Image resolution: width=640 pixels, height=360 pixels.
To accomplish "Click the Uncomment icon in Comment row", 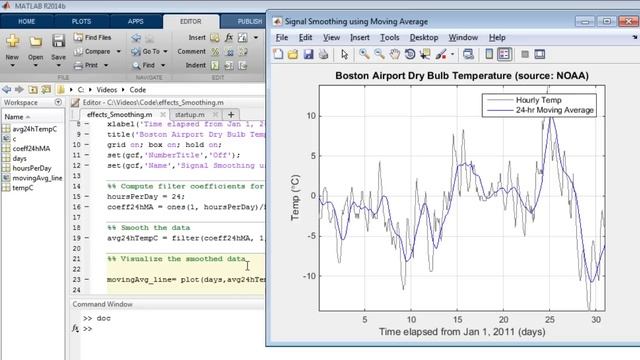I will tap(229, 52).
